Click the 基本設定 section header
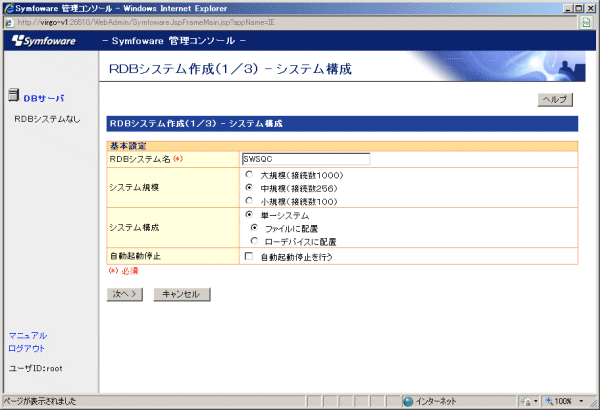This screenshot has width=600, height=410. (x=342, y=146)
